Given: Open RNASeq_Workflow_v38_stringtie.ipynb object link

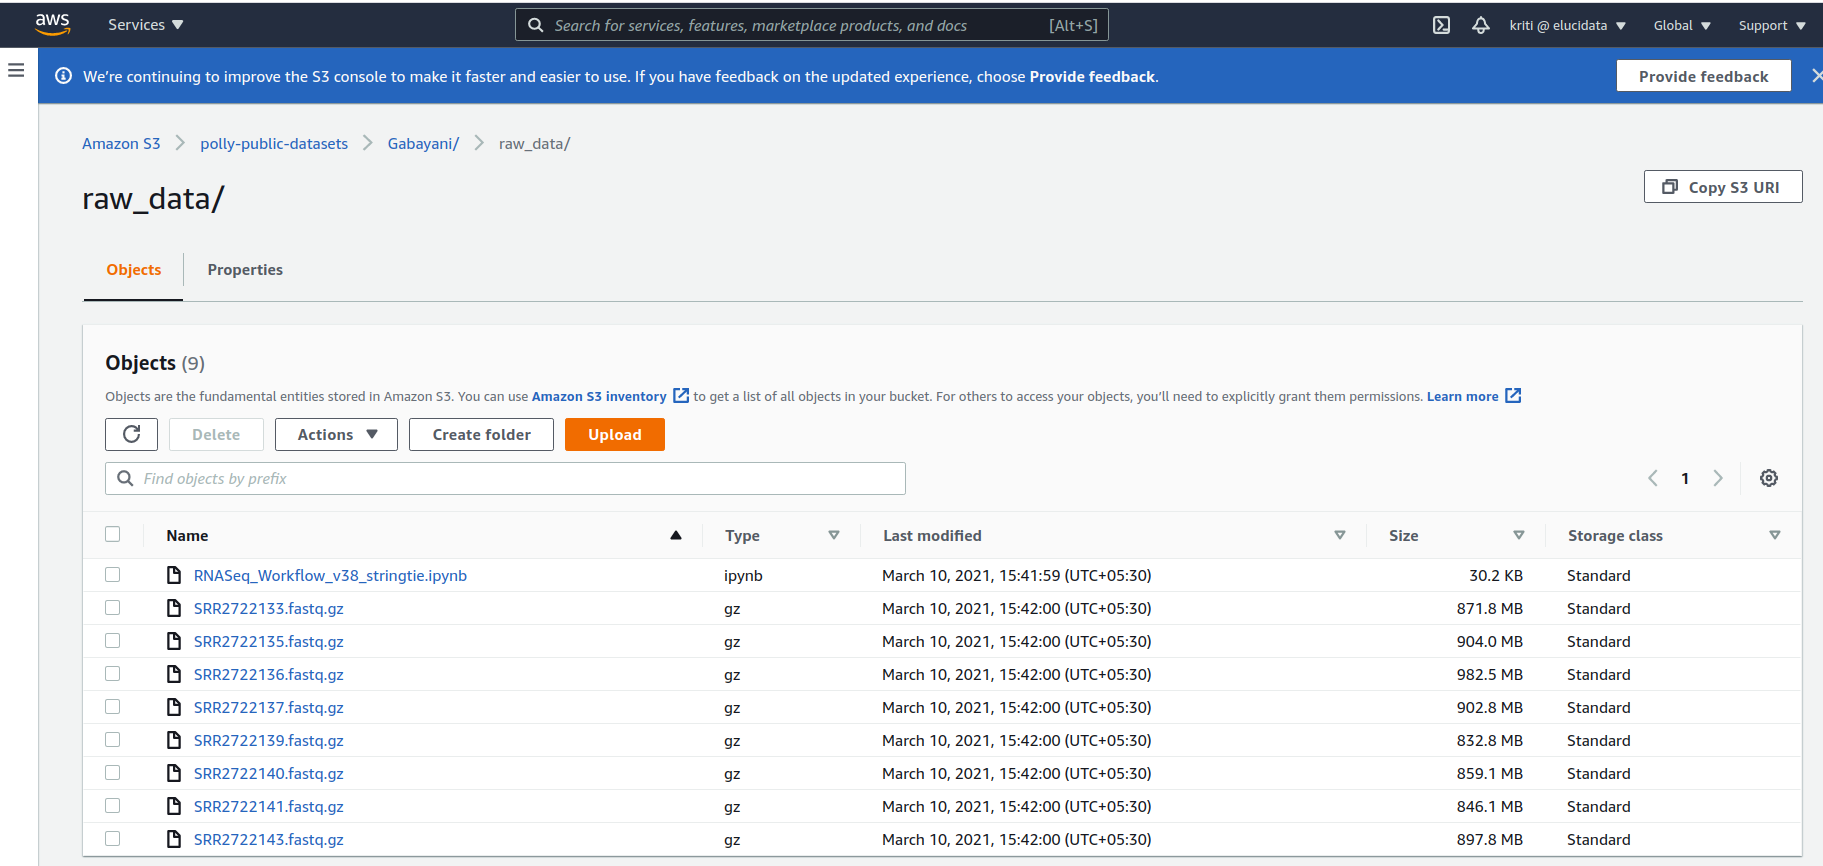Looking at the screenshot, I should (330, 575).
